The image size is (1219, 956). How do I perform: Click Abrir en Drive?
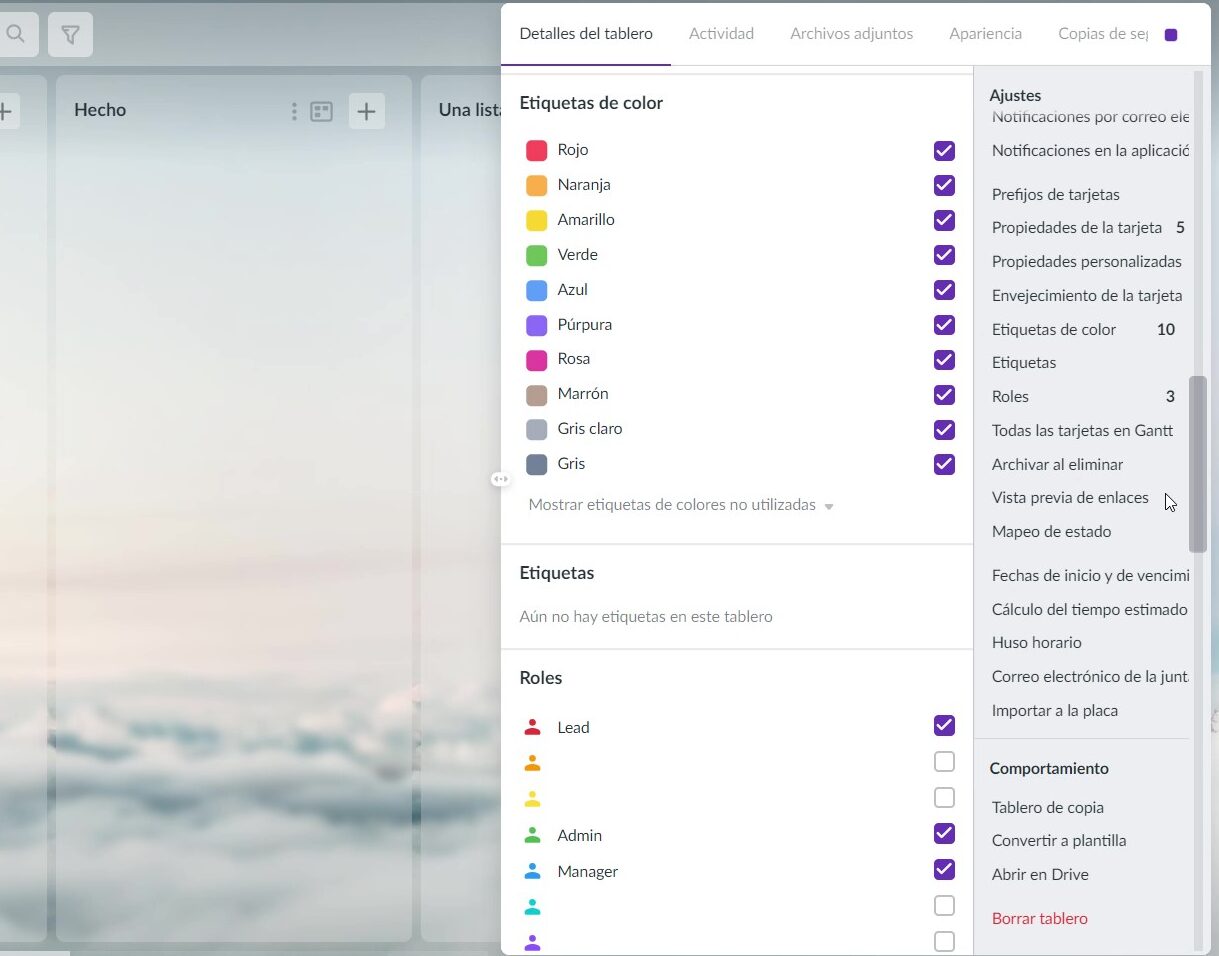(1040, 875)
